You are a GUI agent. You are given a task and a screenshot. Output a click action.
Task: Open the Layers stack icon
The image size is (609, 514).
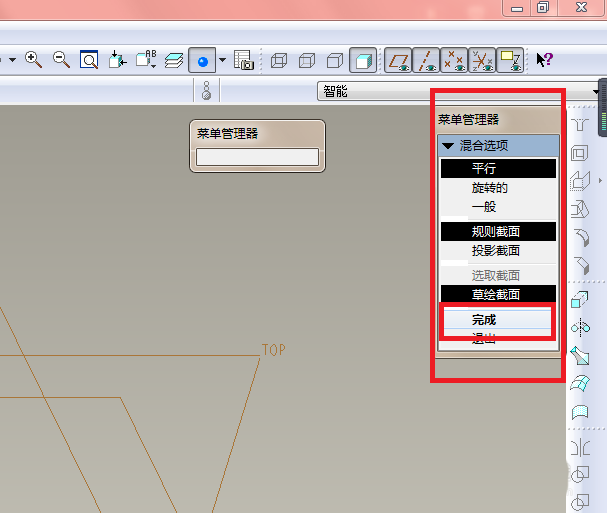tap(174, 61)
